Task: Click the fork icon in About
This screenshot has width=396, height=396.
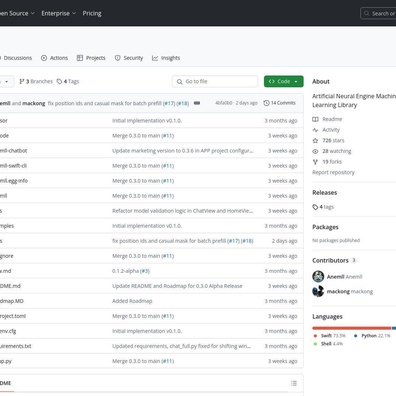Action: pos(315,162)
